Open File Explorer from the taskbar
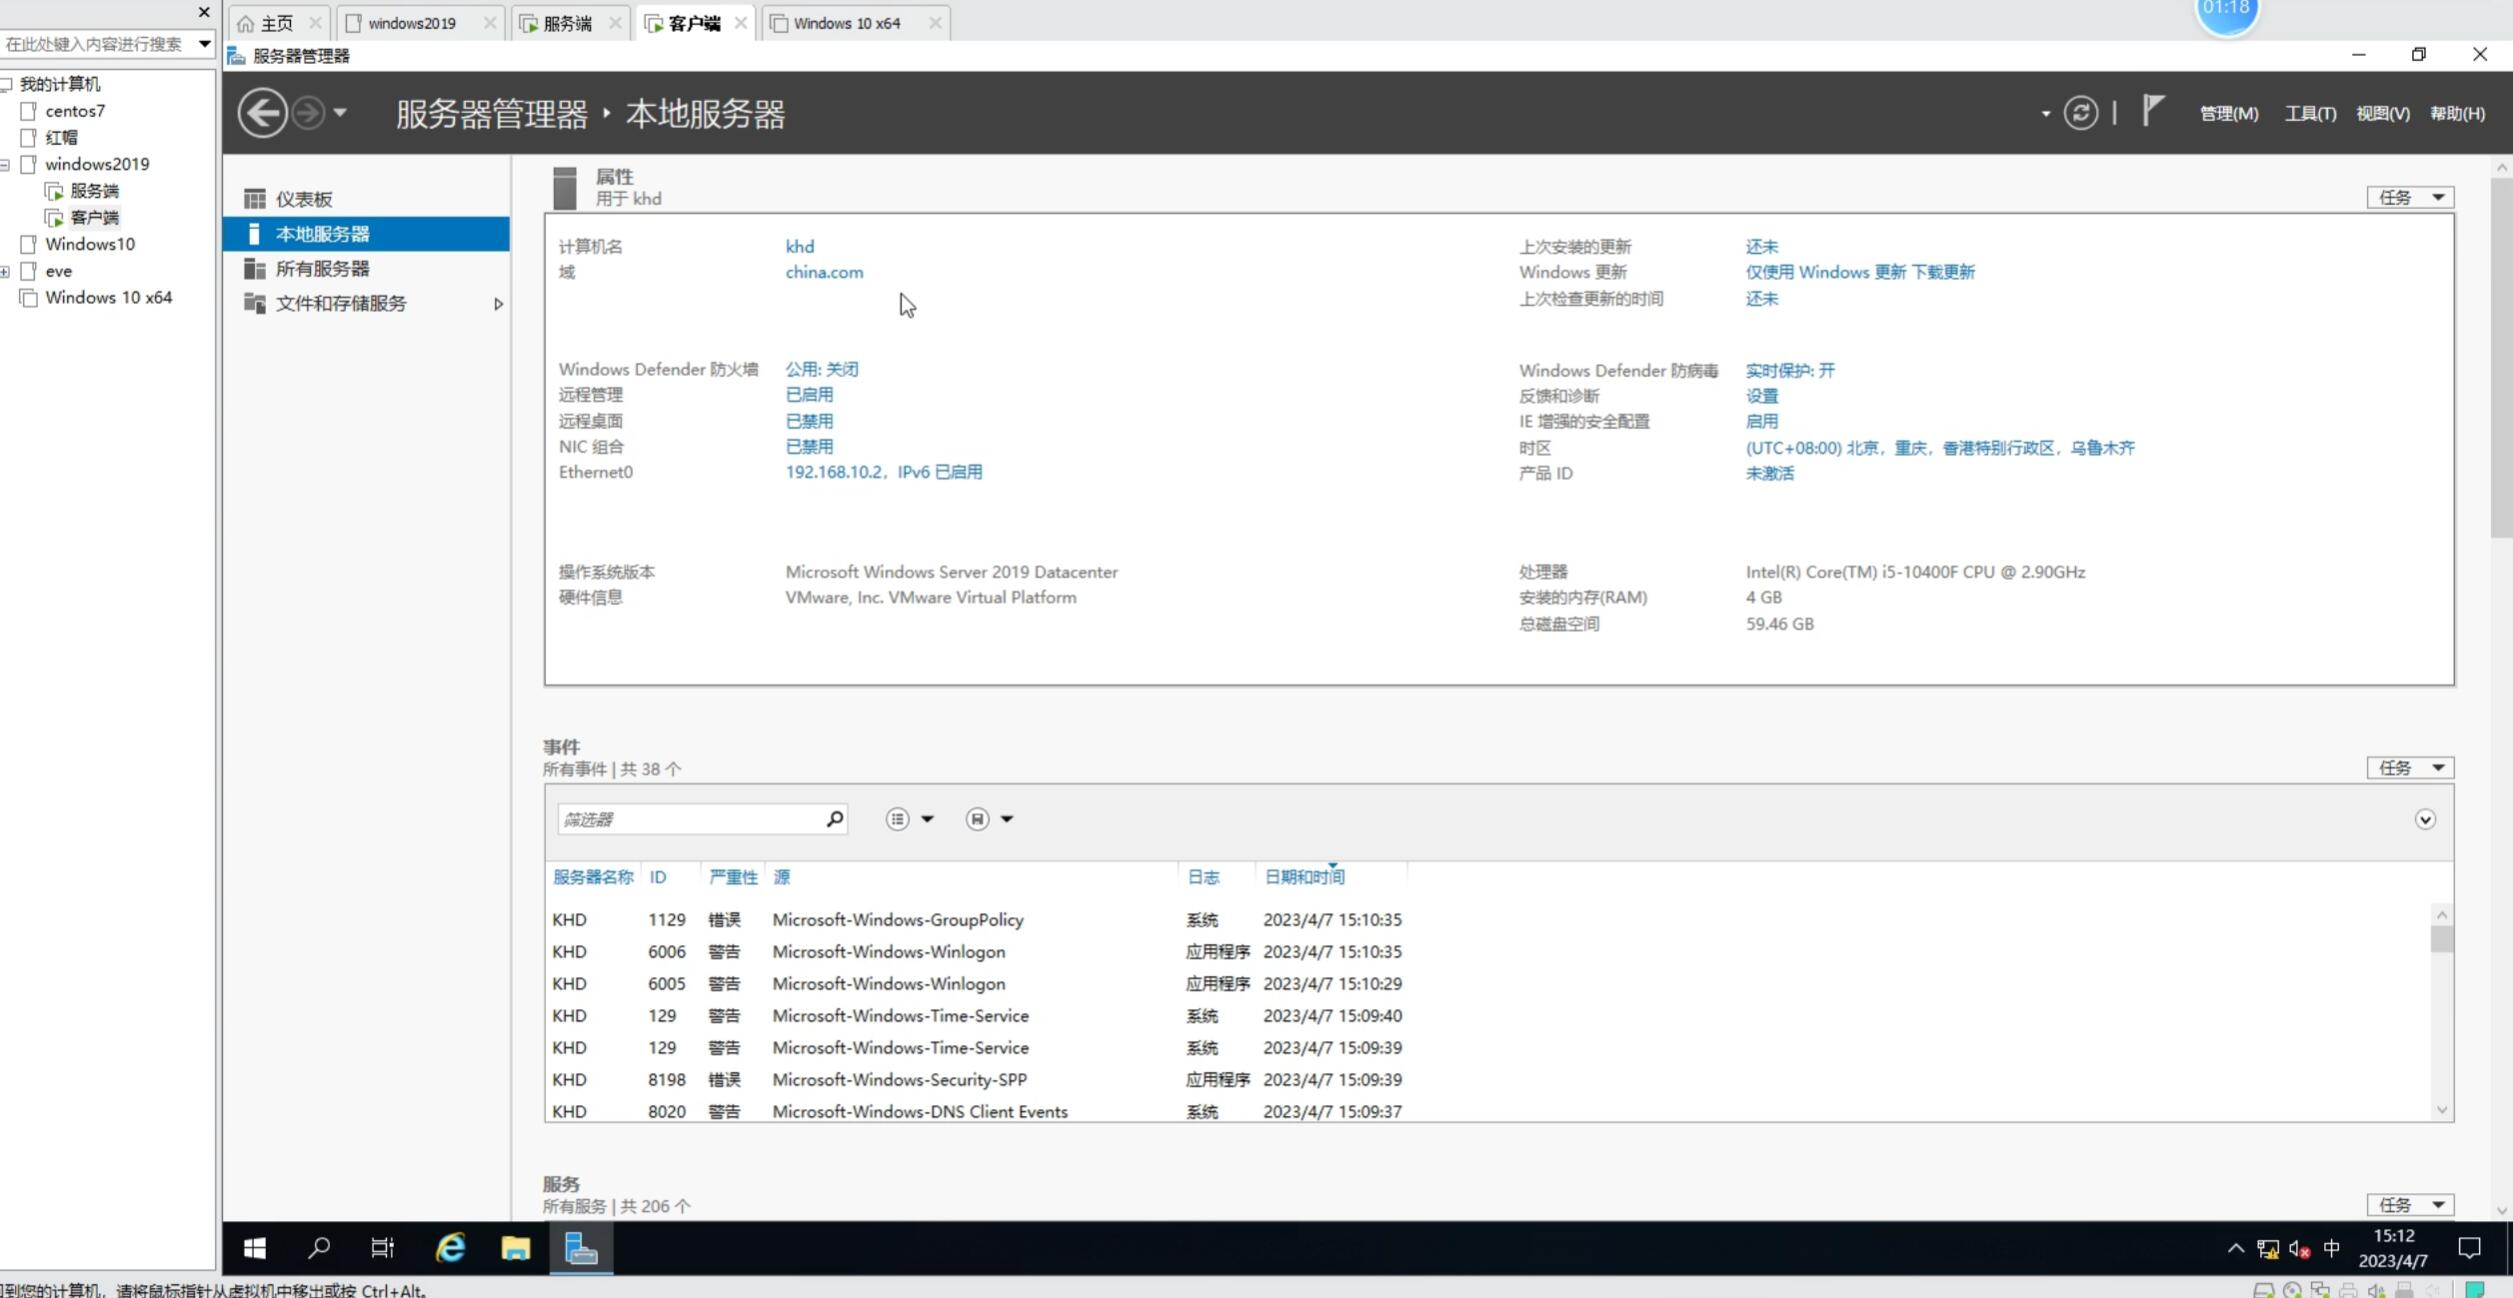 (515, 1247)
